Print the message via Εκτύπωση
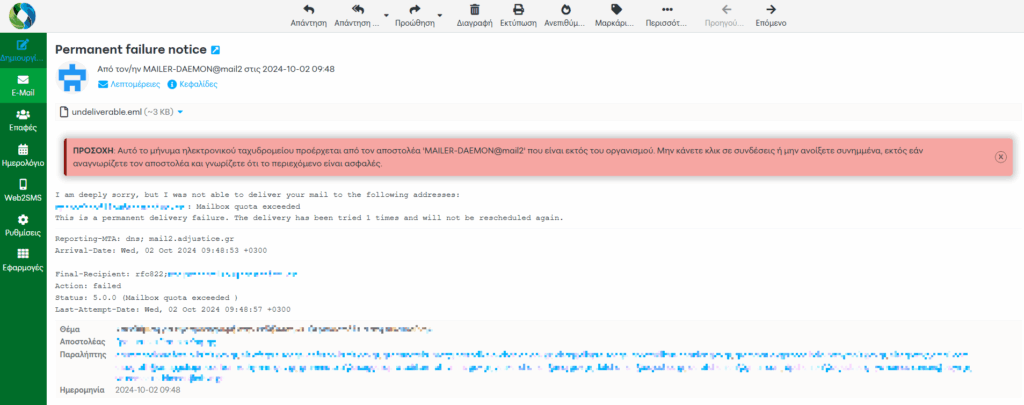The image size is (1024, 405). click(x=519, y=14)
